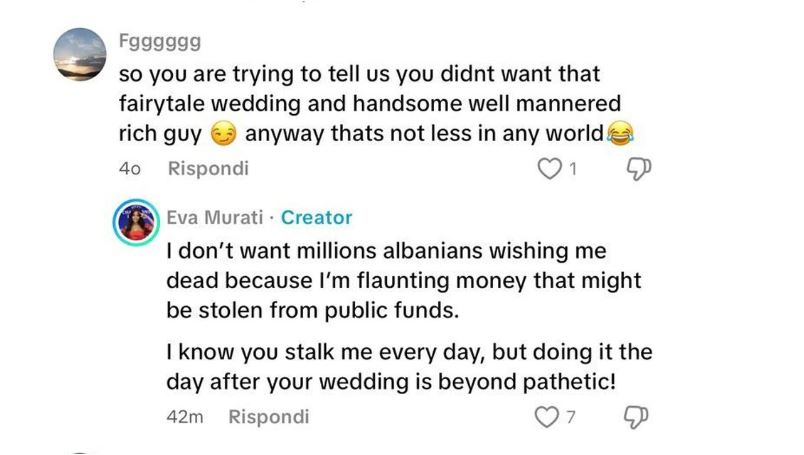Like Fgggggg's comment with the heart
Viewport: 804px width, 455px height.
(x=550, y=170)
